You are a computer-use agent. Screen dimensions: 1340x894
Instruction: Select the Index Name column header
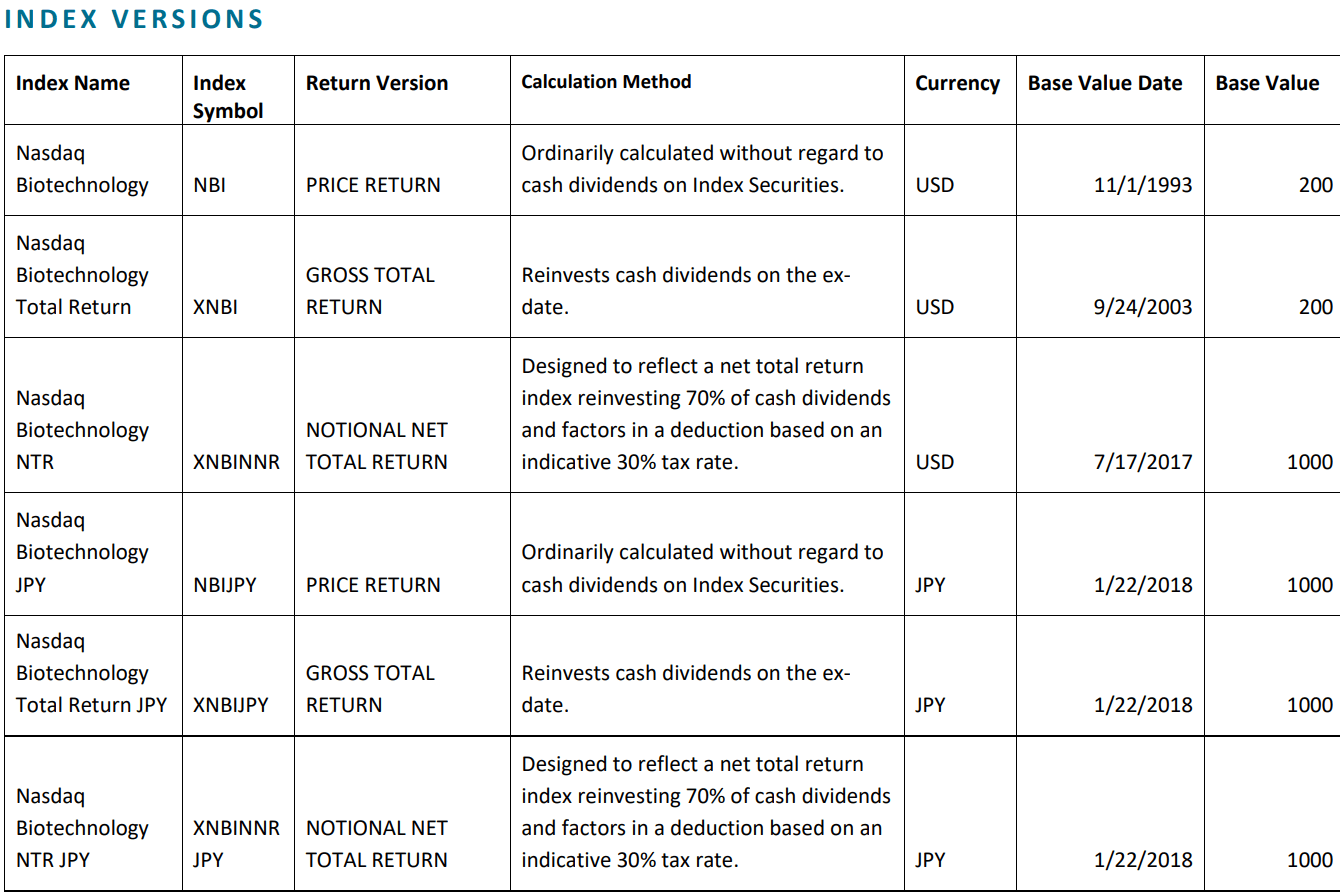click(x=73, y=83)
